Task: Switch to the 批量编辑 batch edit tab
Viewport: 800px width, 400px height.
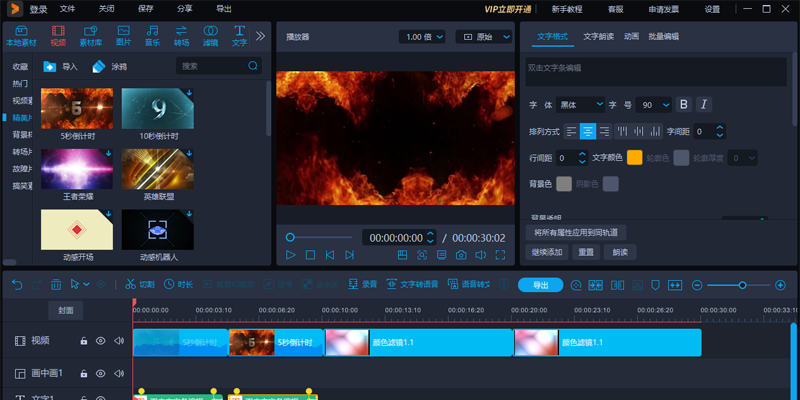Action: (x=663, y=36)
